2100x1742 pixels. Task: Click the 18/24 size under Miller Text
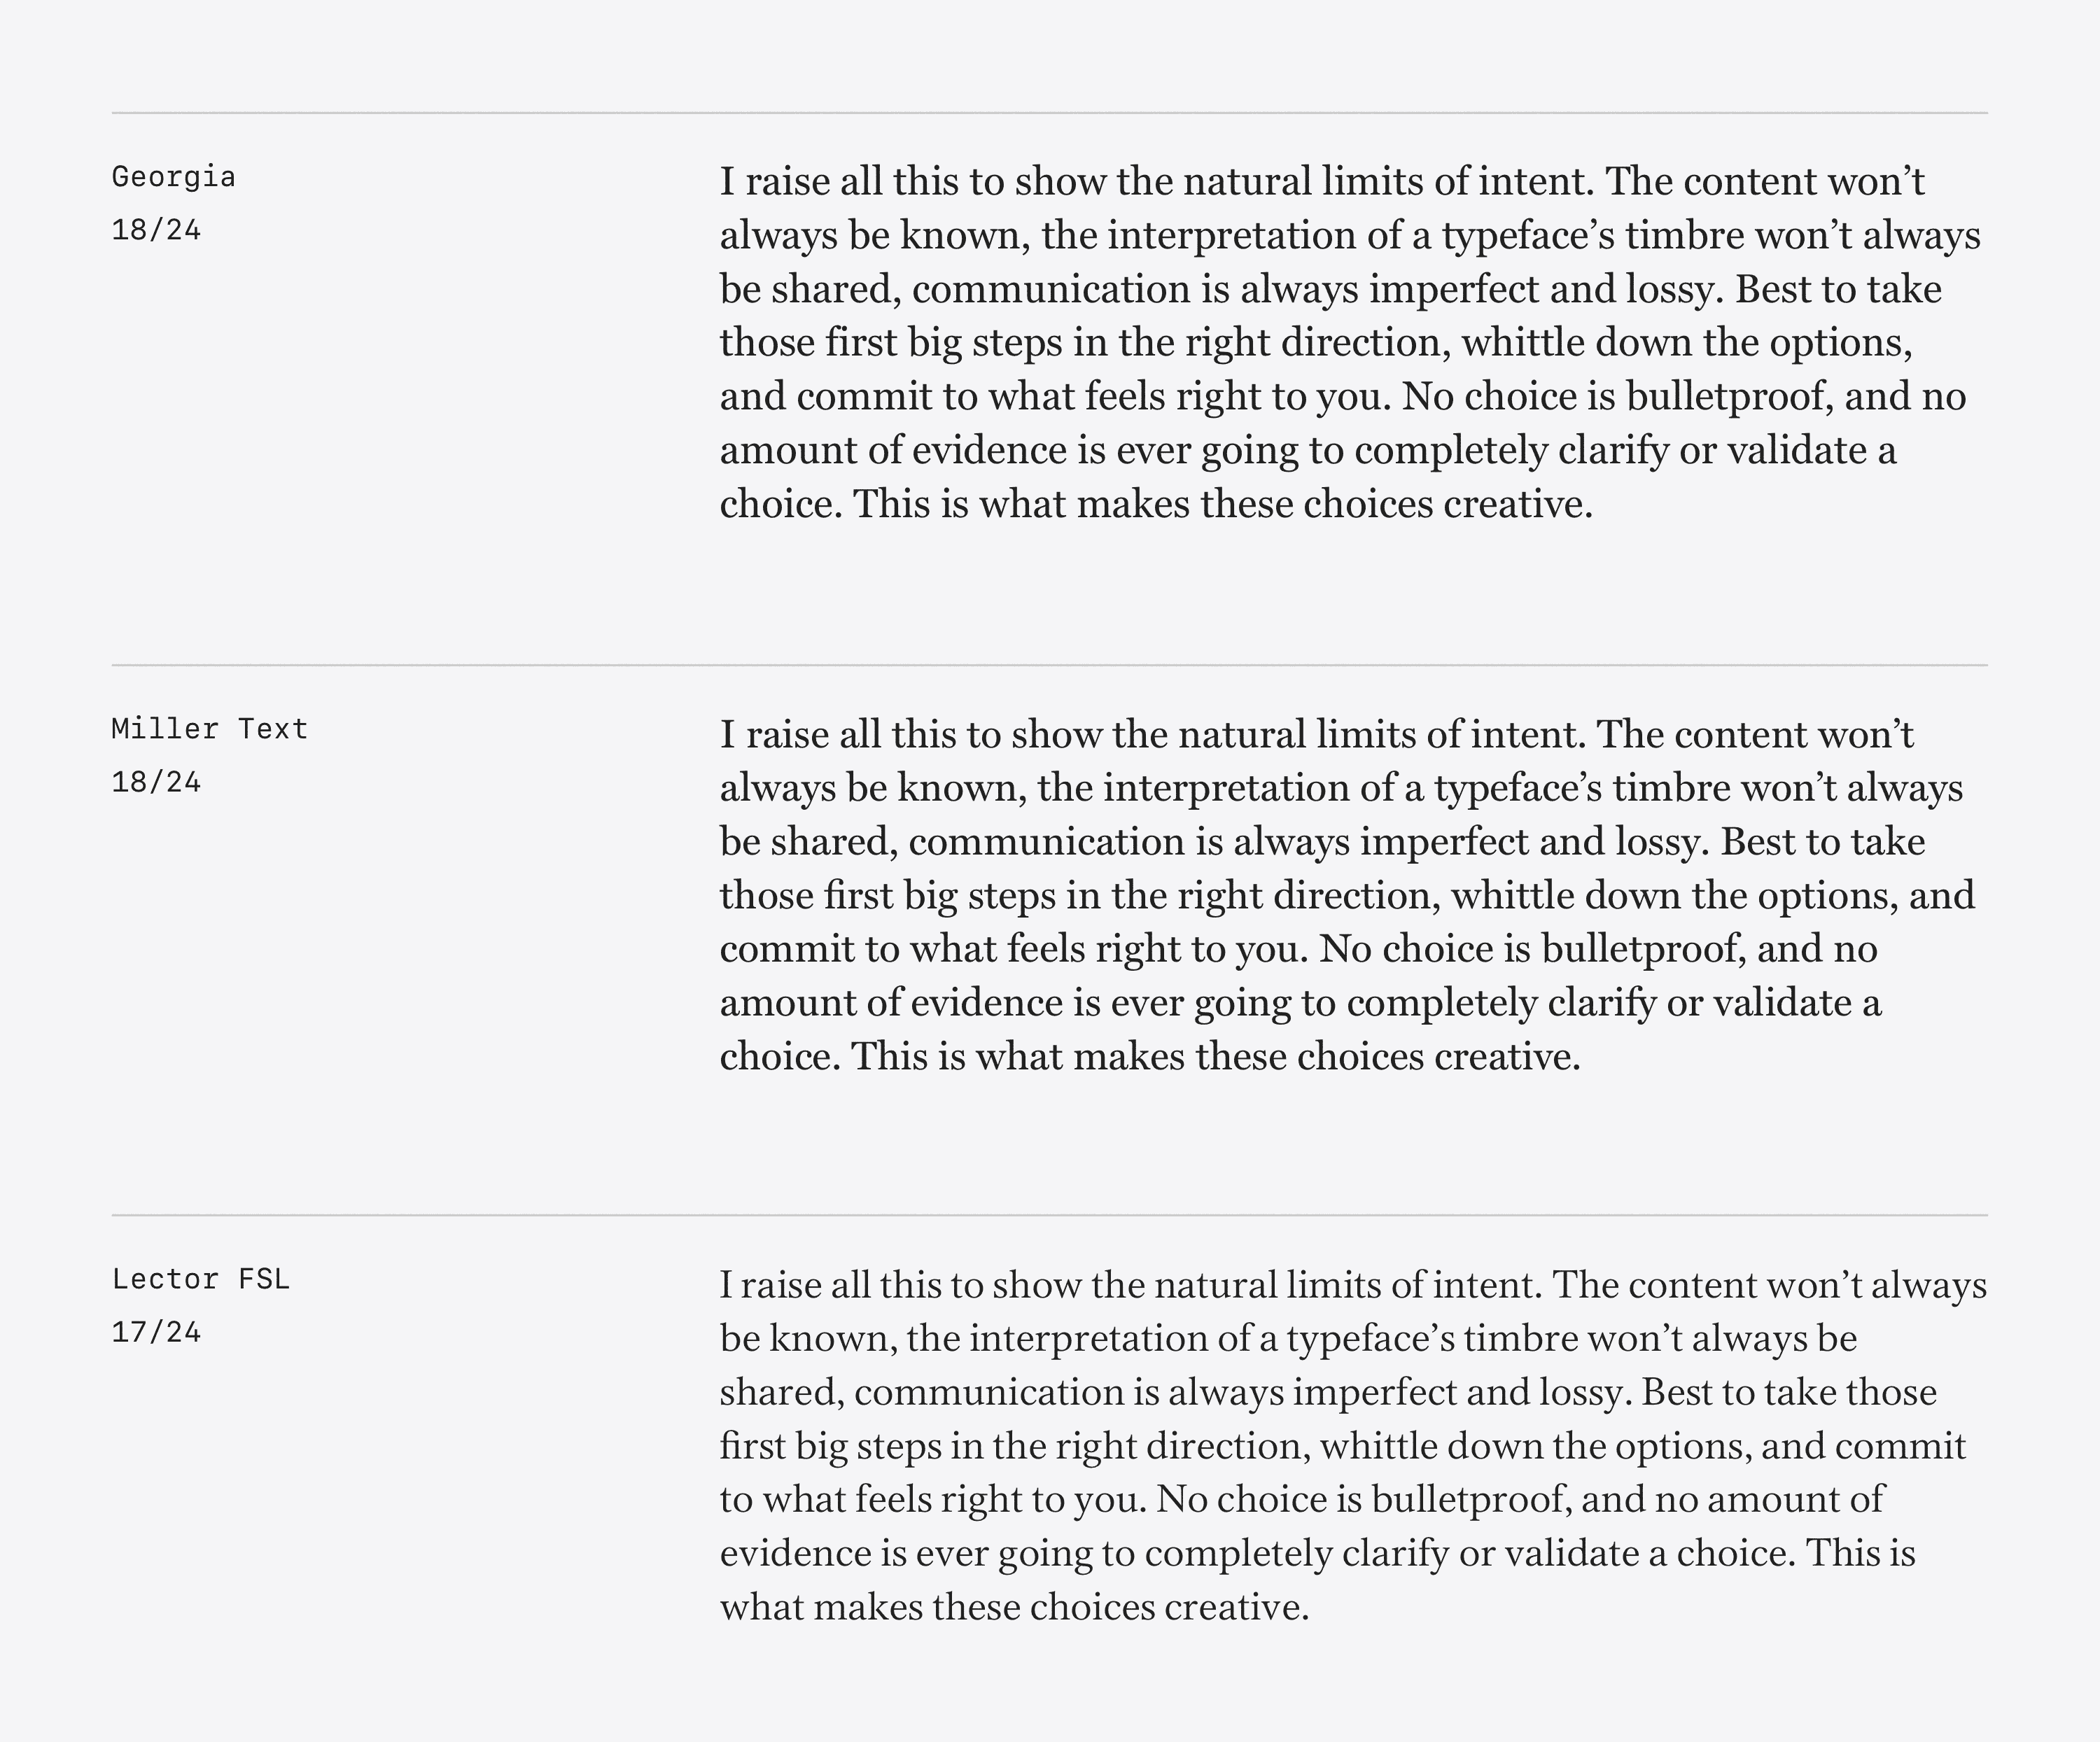click(x=156, y=782)
